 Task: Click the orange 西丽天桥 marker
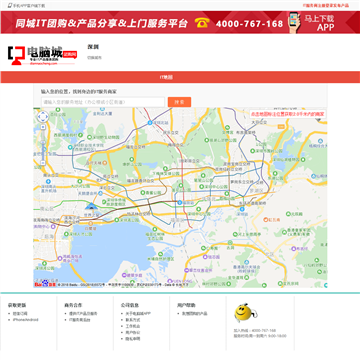pos(105,163)
